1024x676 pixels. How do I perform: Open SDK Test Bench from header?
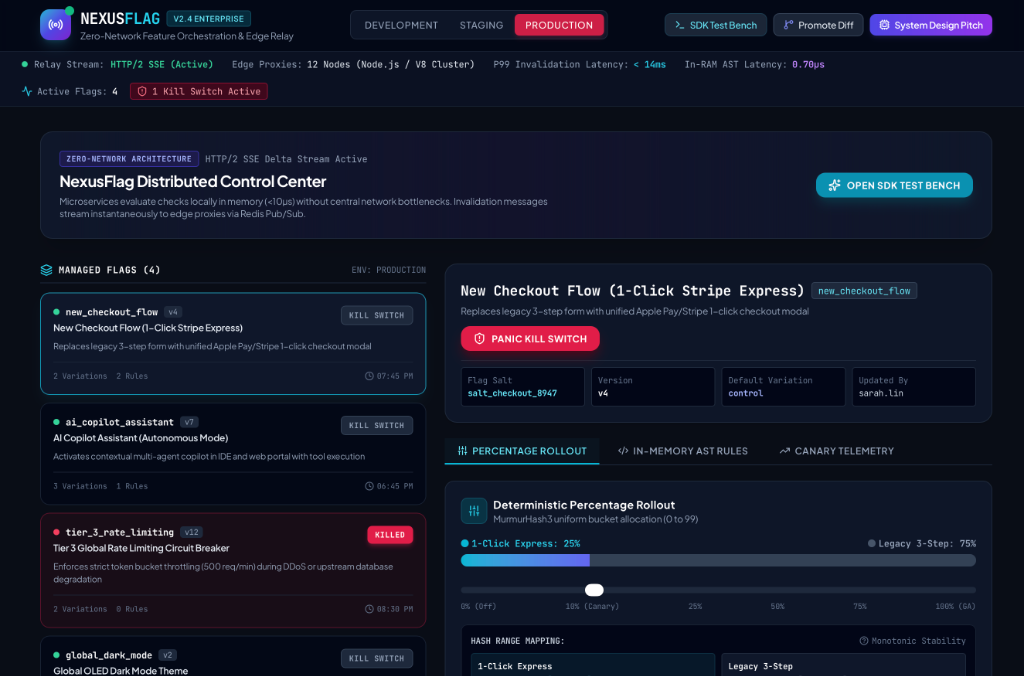pos(716,25)
